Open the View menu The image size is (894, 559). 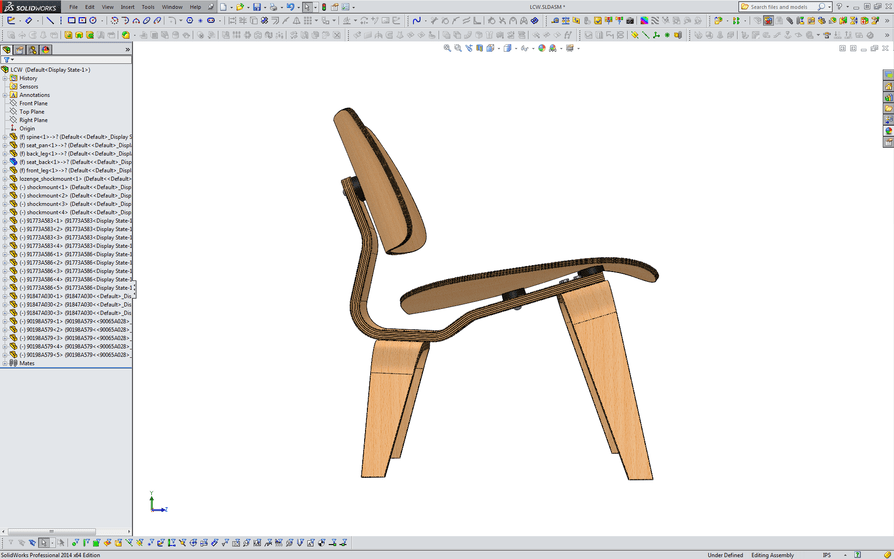pos(107,7)
